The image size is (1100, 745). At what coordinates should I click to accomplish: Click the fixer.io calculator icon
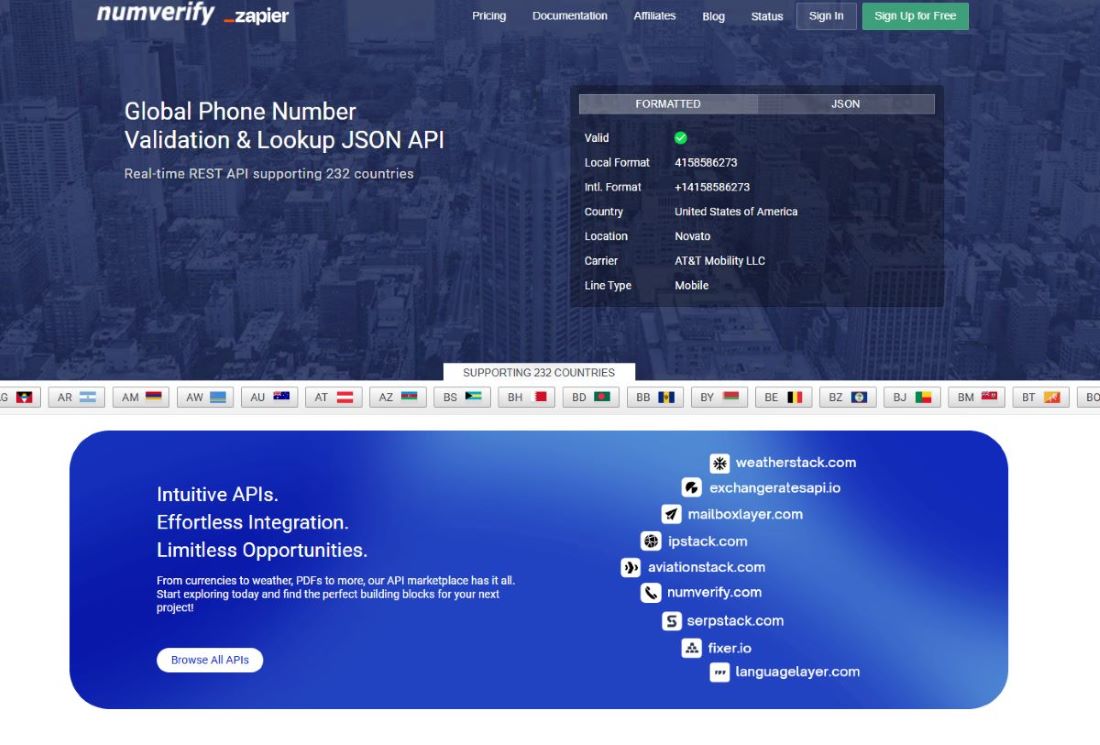[691, 648]
